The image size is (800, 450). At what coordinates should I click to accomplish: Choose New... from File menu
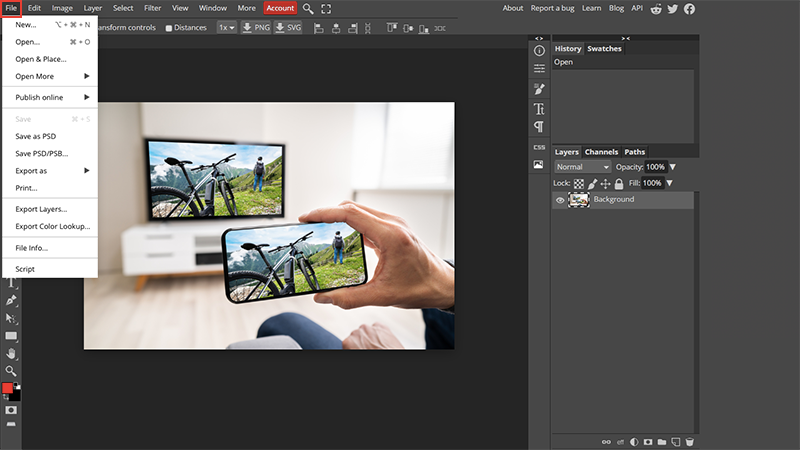(x=50, y=24)
